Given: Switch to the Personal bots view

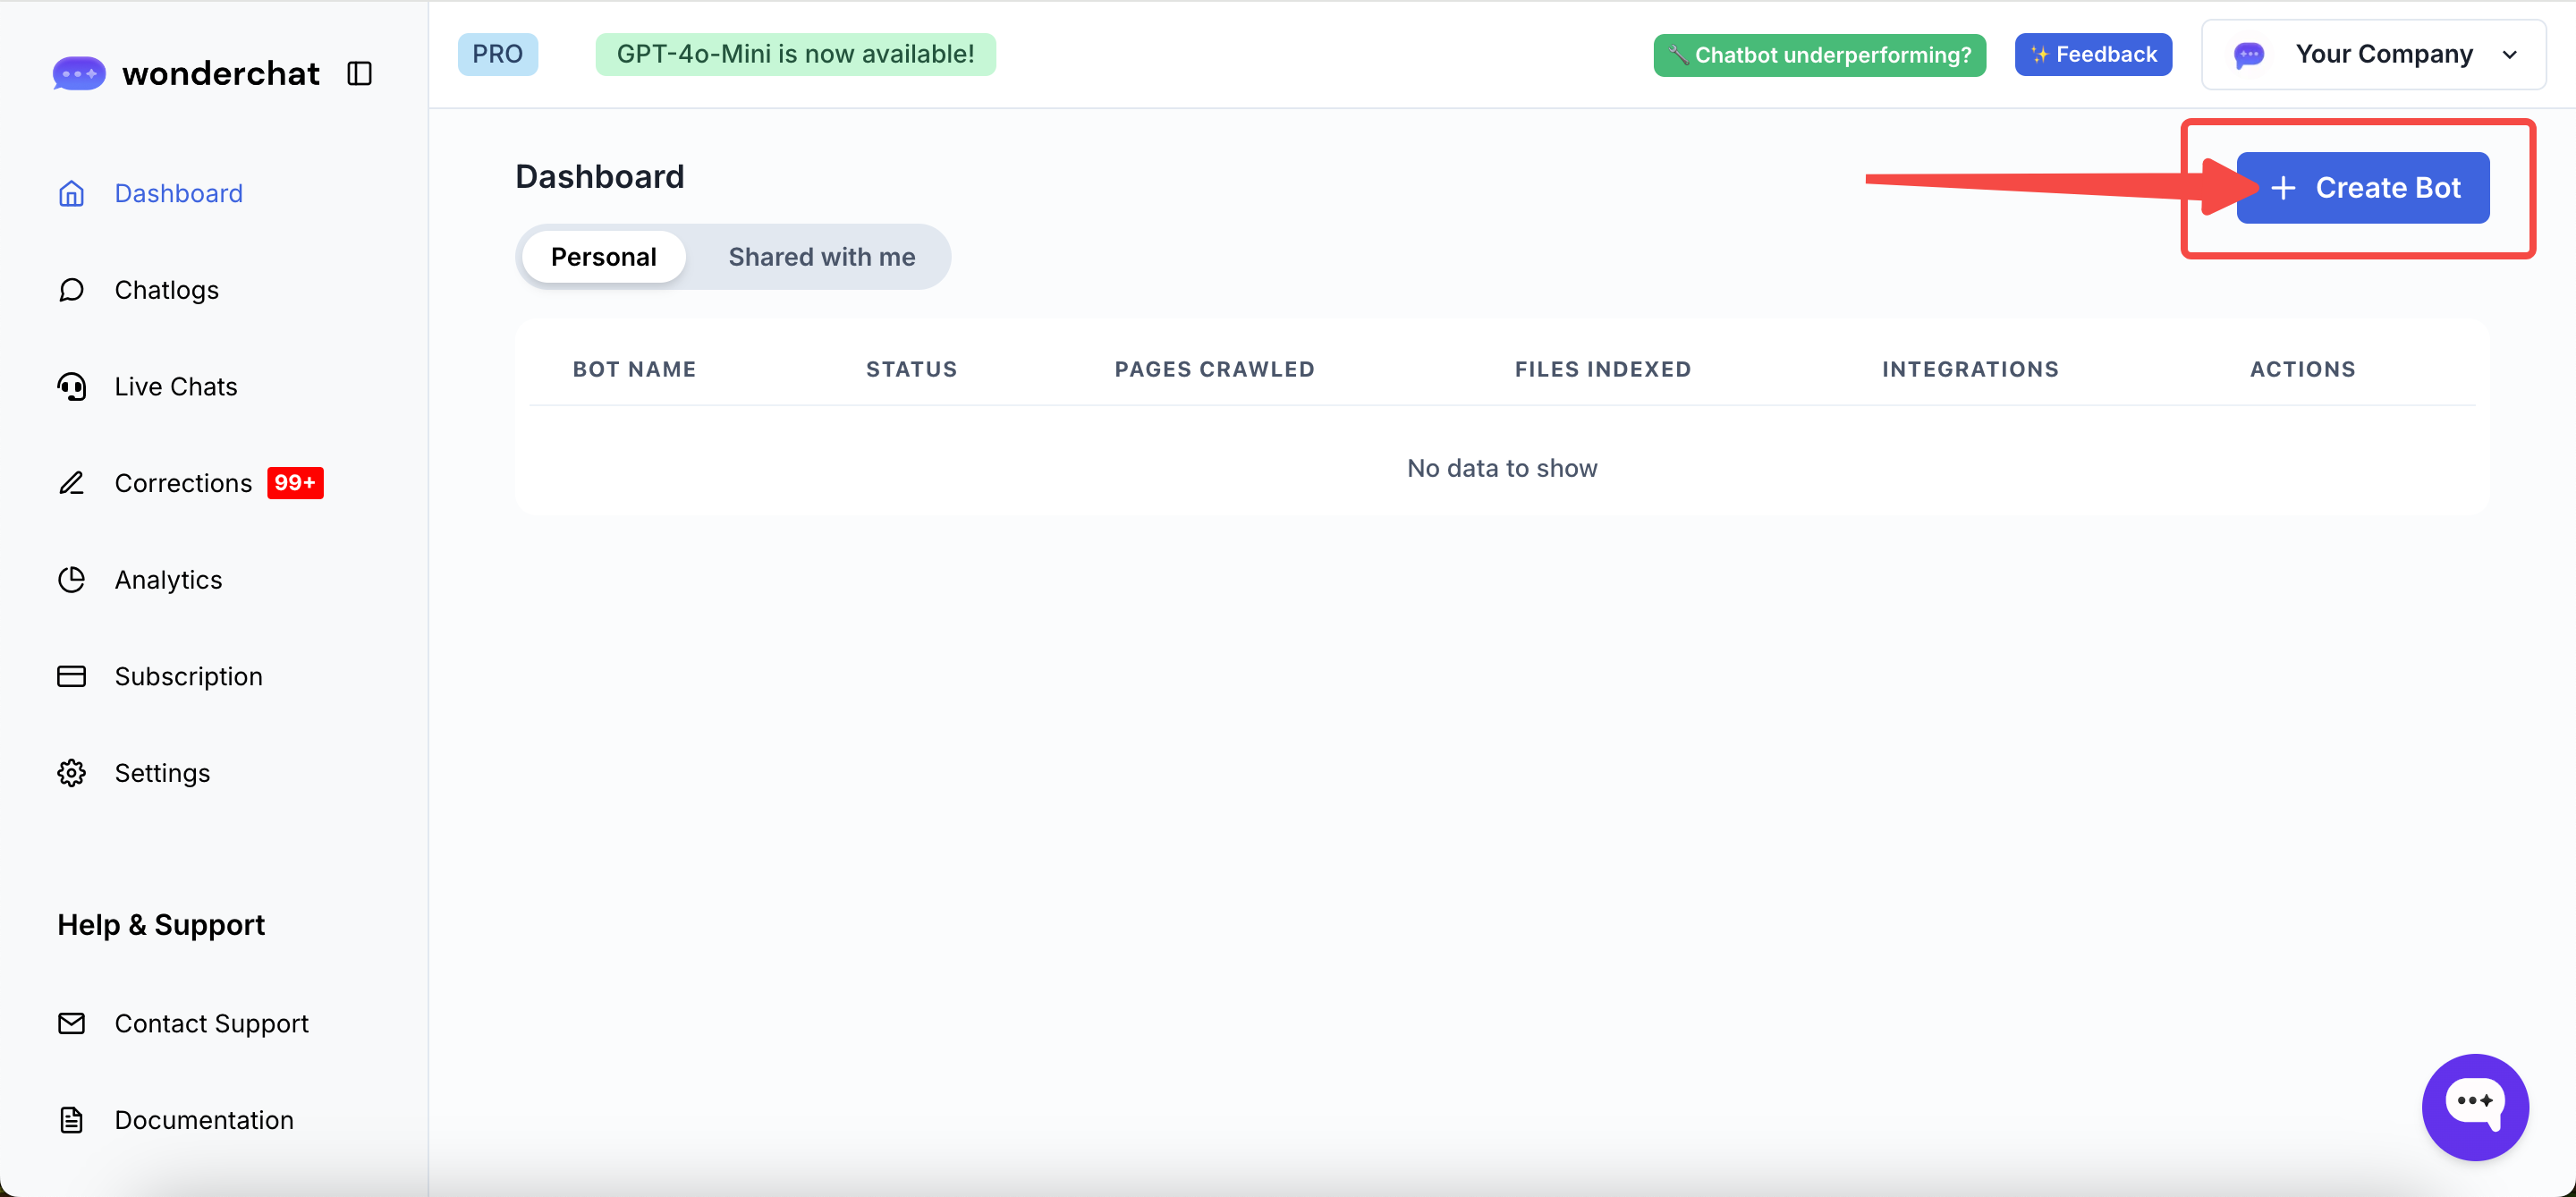Looking at the screenshot, I should coord(603,257).
